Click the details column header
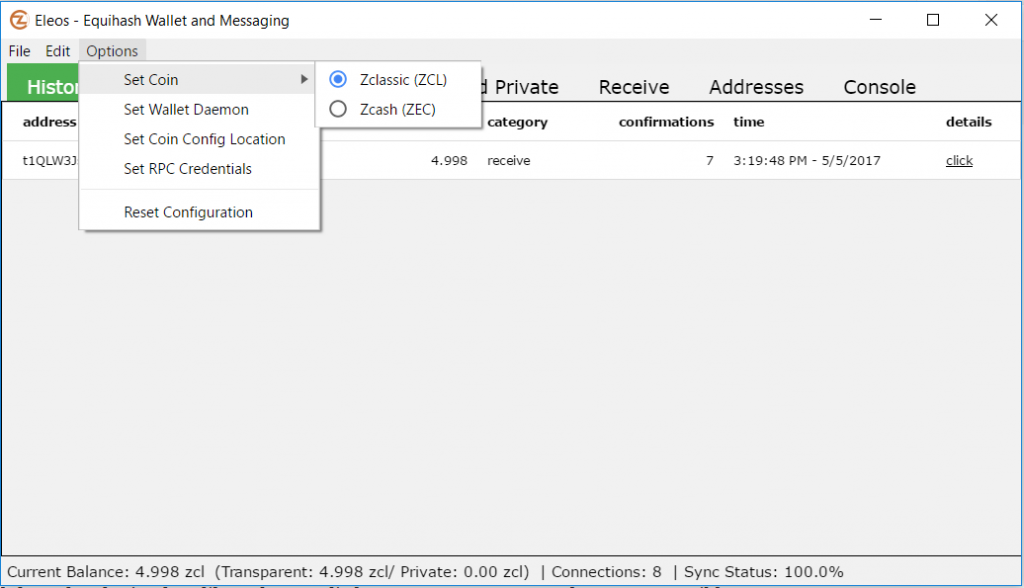The height and width of the screenshot is (588, 1024). coord(968,122)
